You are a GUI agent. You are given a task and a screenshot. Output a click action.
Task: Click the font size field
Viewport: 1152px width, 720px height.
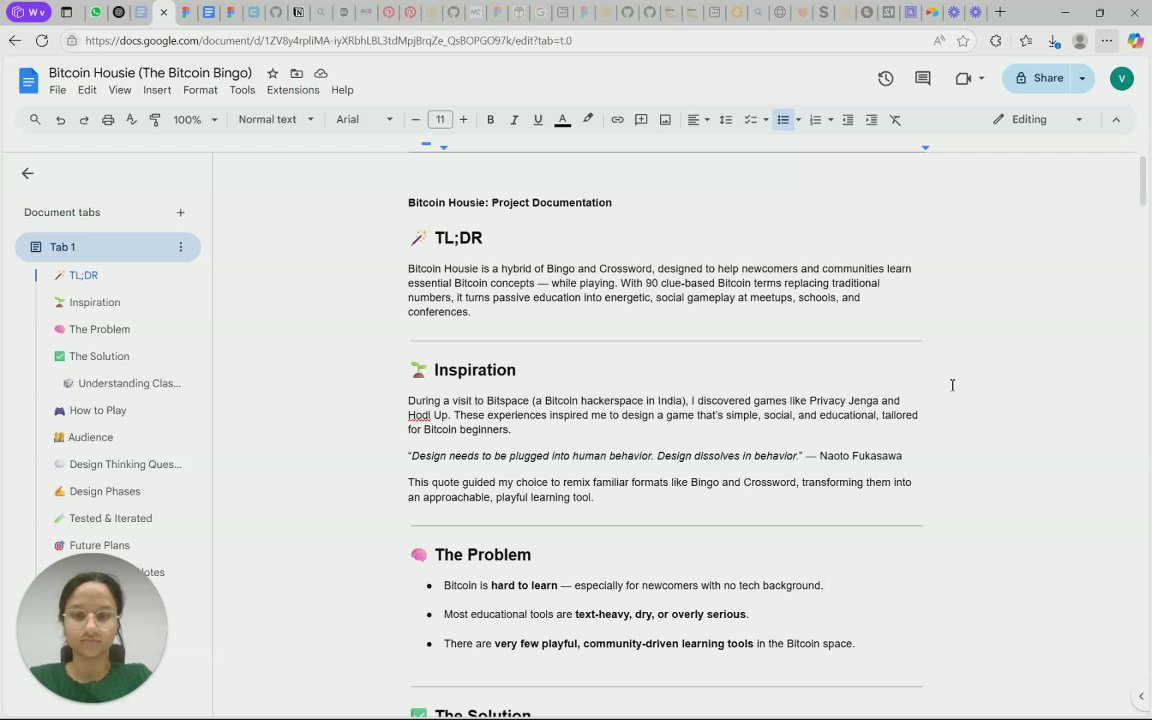tap(439, 120)
